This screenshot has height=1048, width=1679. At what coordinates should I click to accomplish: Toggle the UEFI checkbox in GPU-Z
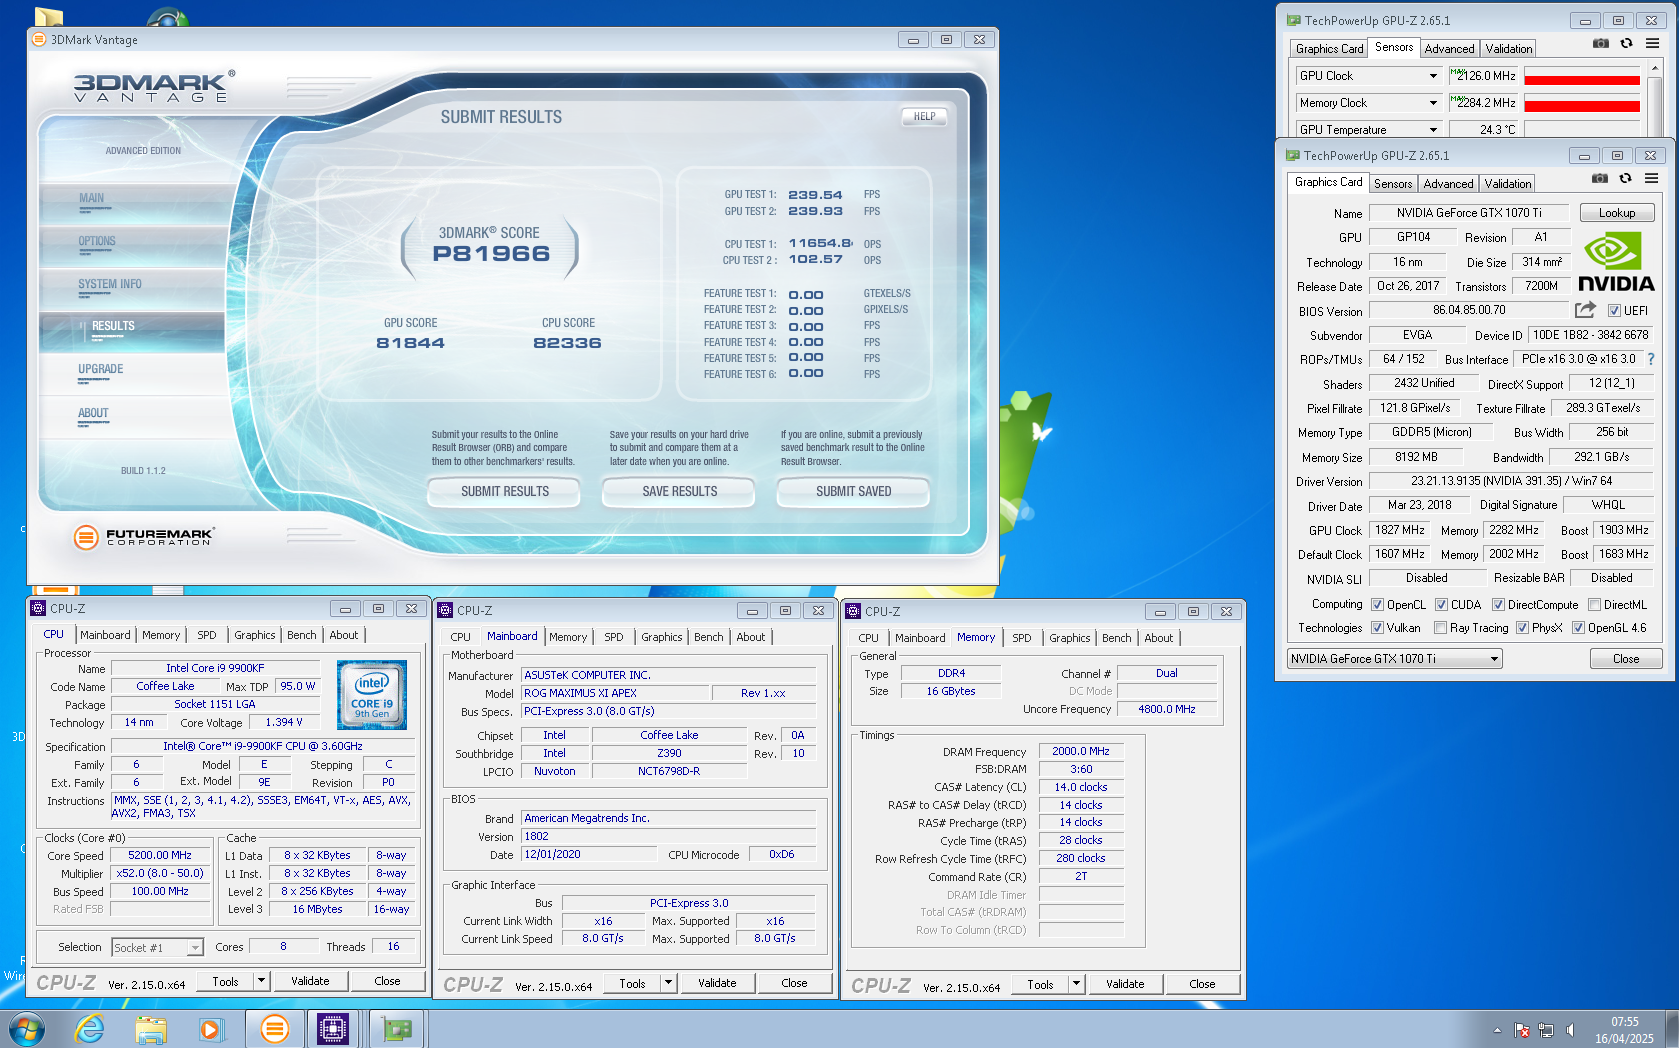1614,311
